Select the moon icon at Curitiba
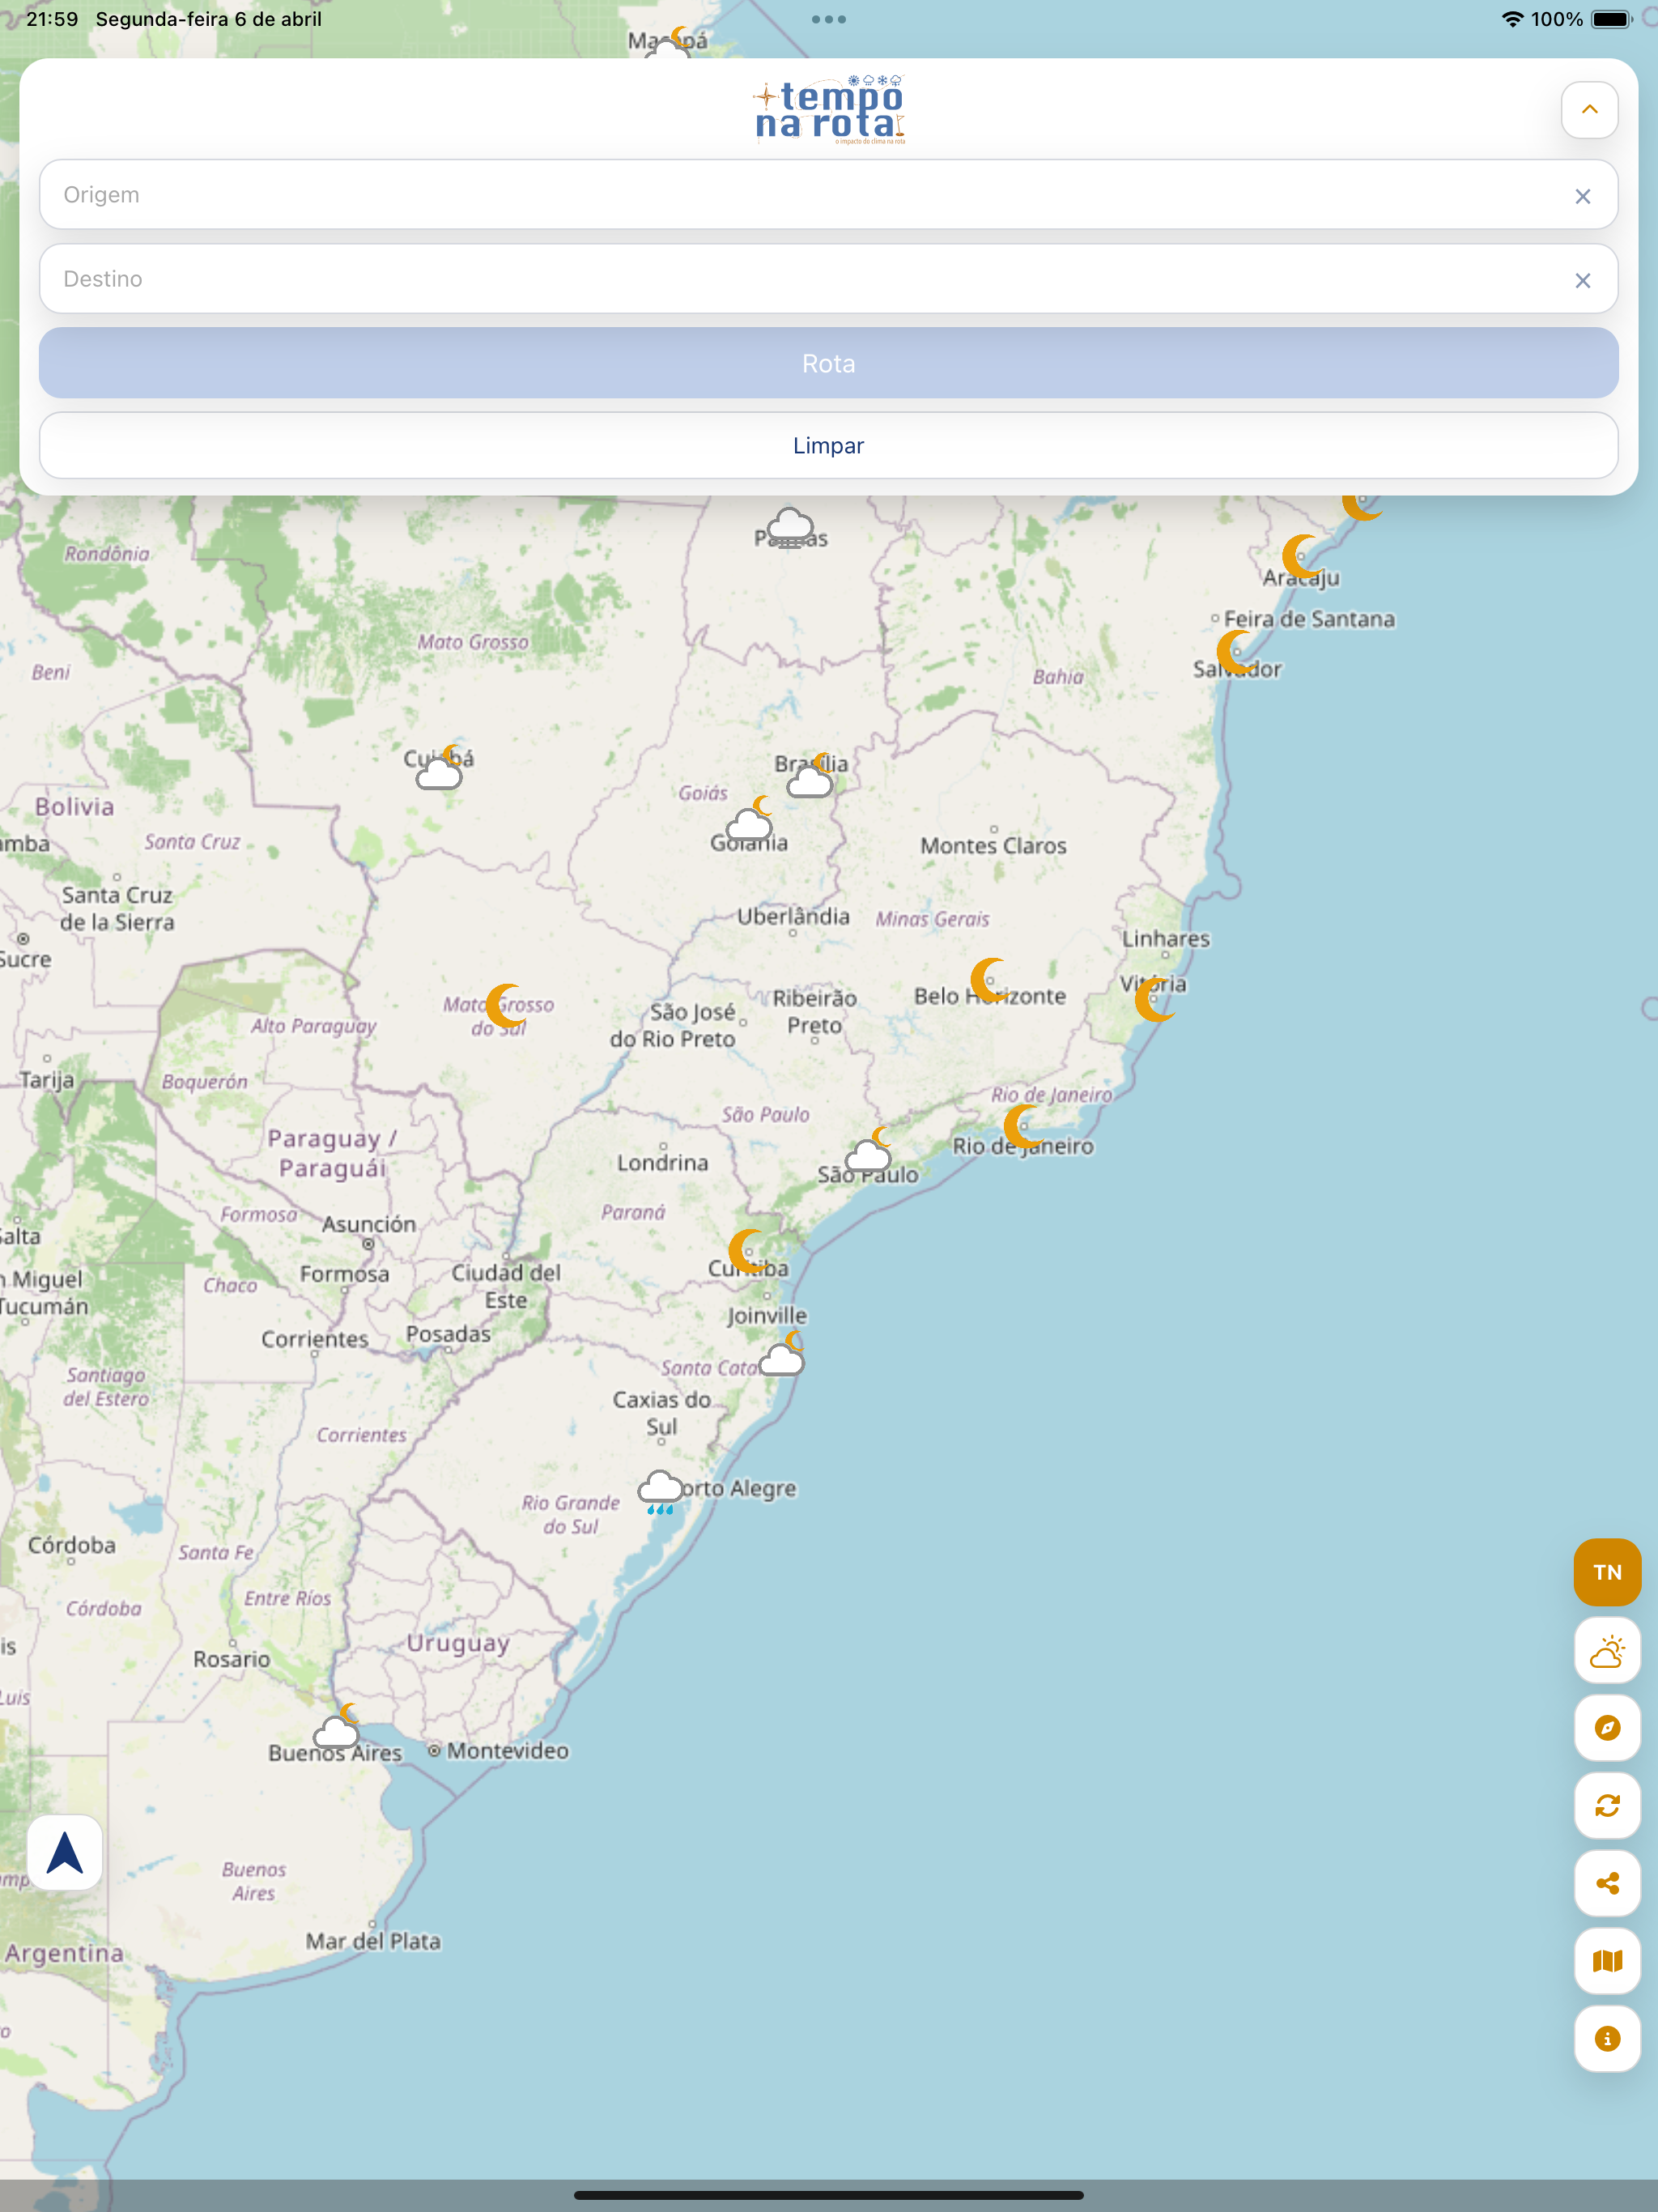 (750, 1251)
